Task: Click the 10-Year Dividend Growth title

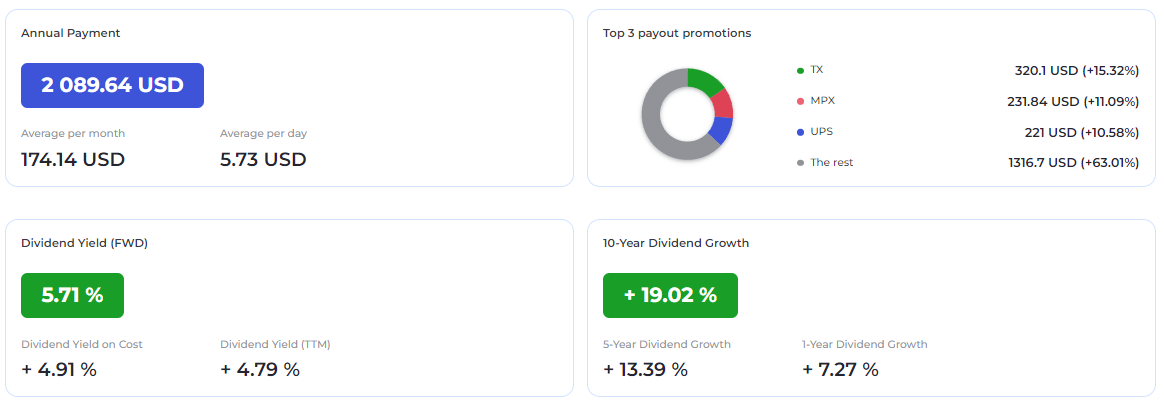Action: tap(676, 243)
